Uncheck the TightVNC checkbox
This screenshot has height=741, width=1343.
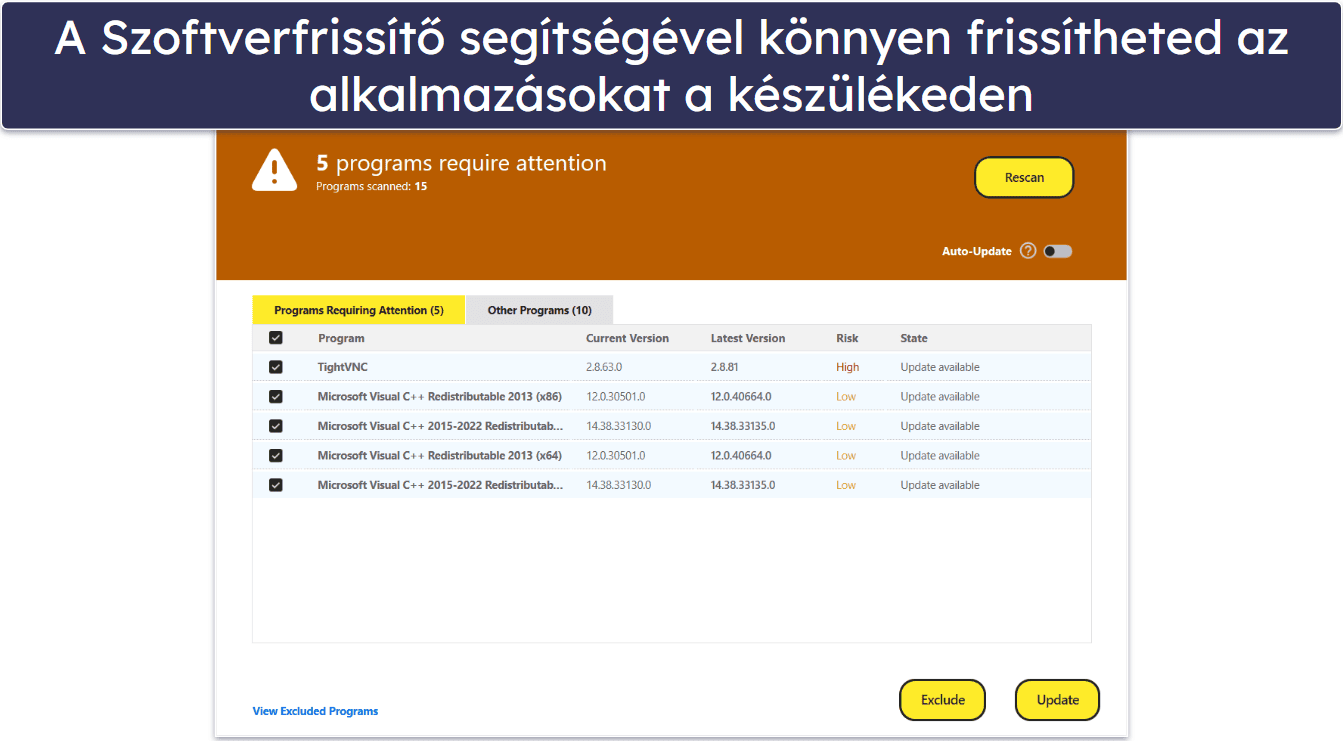point(276,367)
